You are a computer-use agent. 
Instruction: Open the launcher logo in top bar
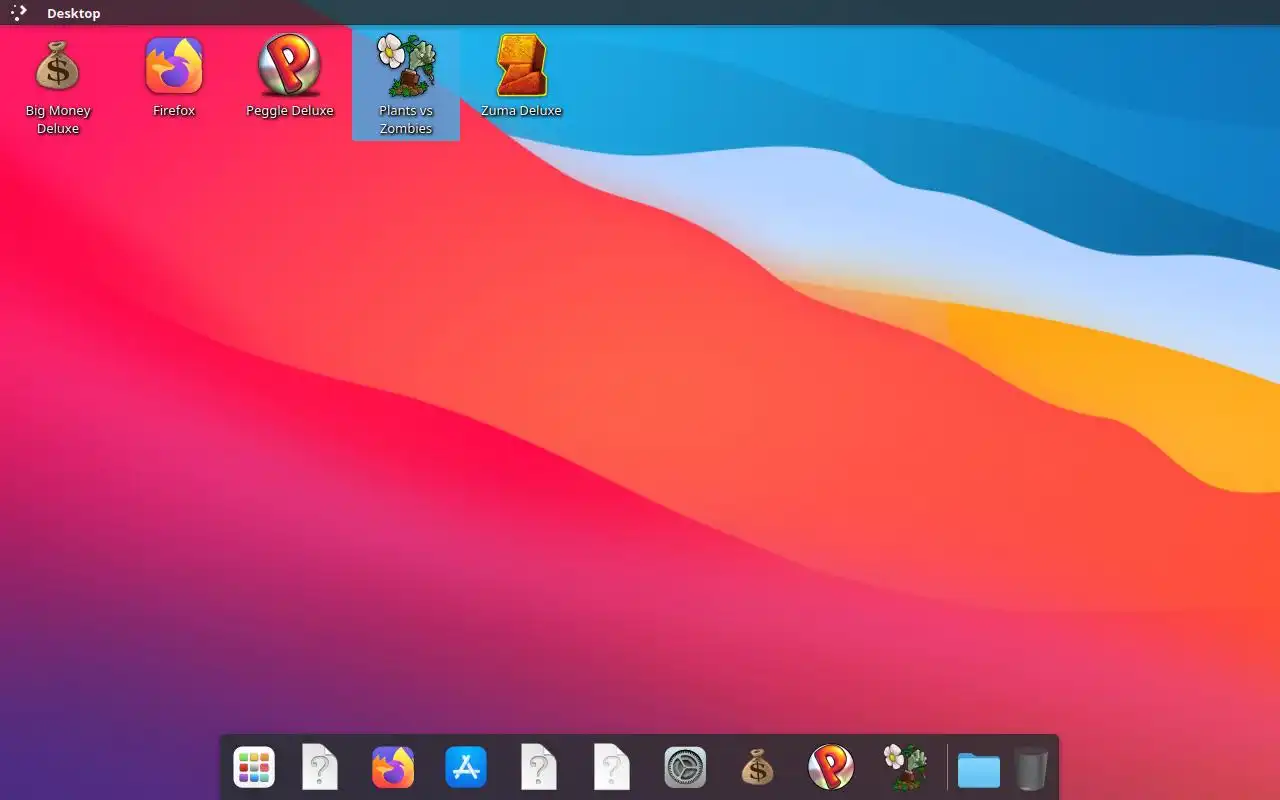pos(18,13)
